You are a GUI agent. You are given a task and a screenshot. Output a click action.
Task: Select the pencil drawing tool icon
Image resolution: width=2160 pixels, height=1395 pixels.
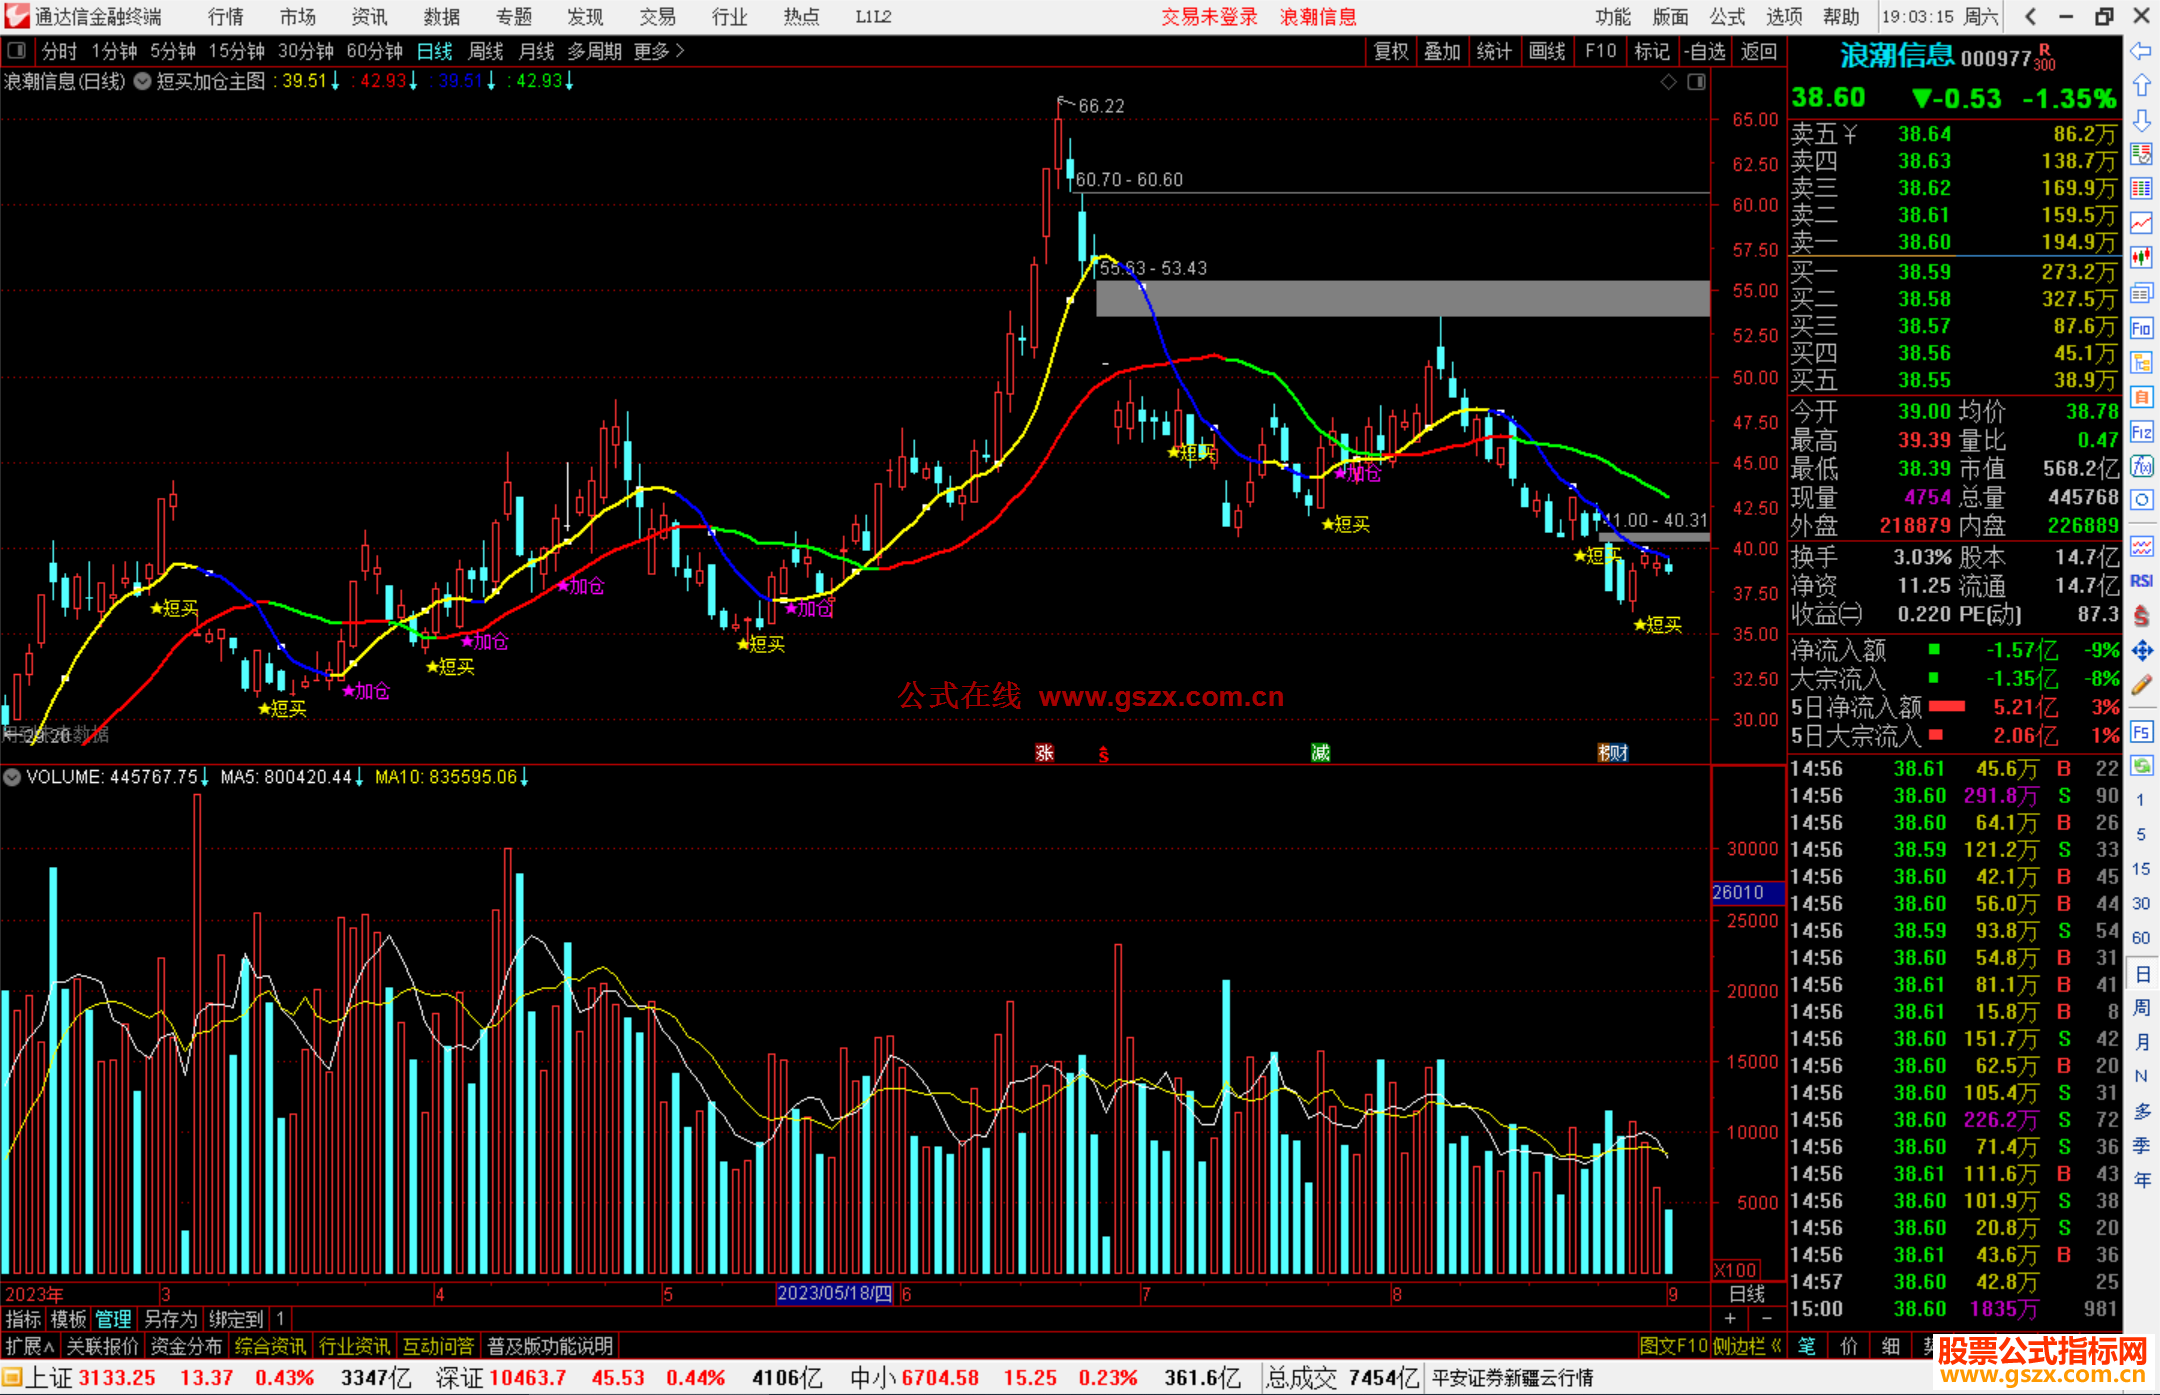(x=2141, y=685)
